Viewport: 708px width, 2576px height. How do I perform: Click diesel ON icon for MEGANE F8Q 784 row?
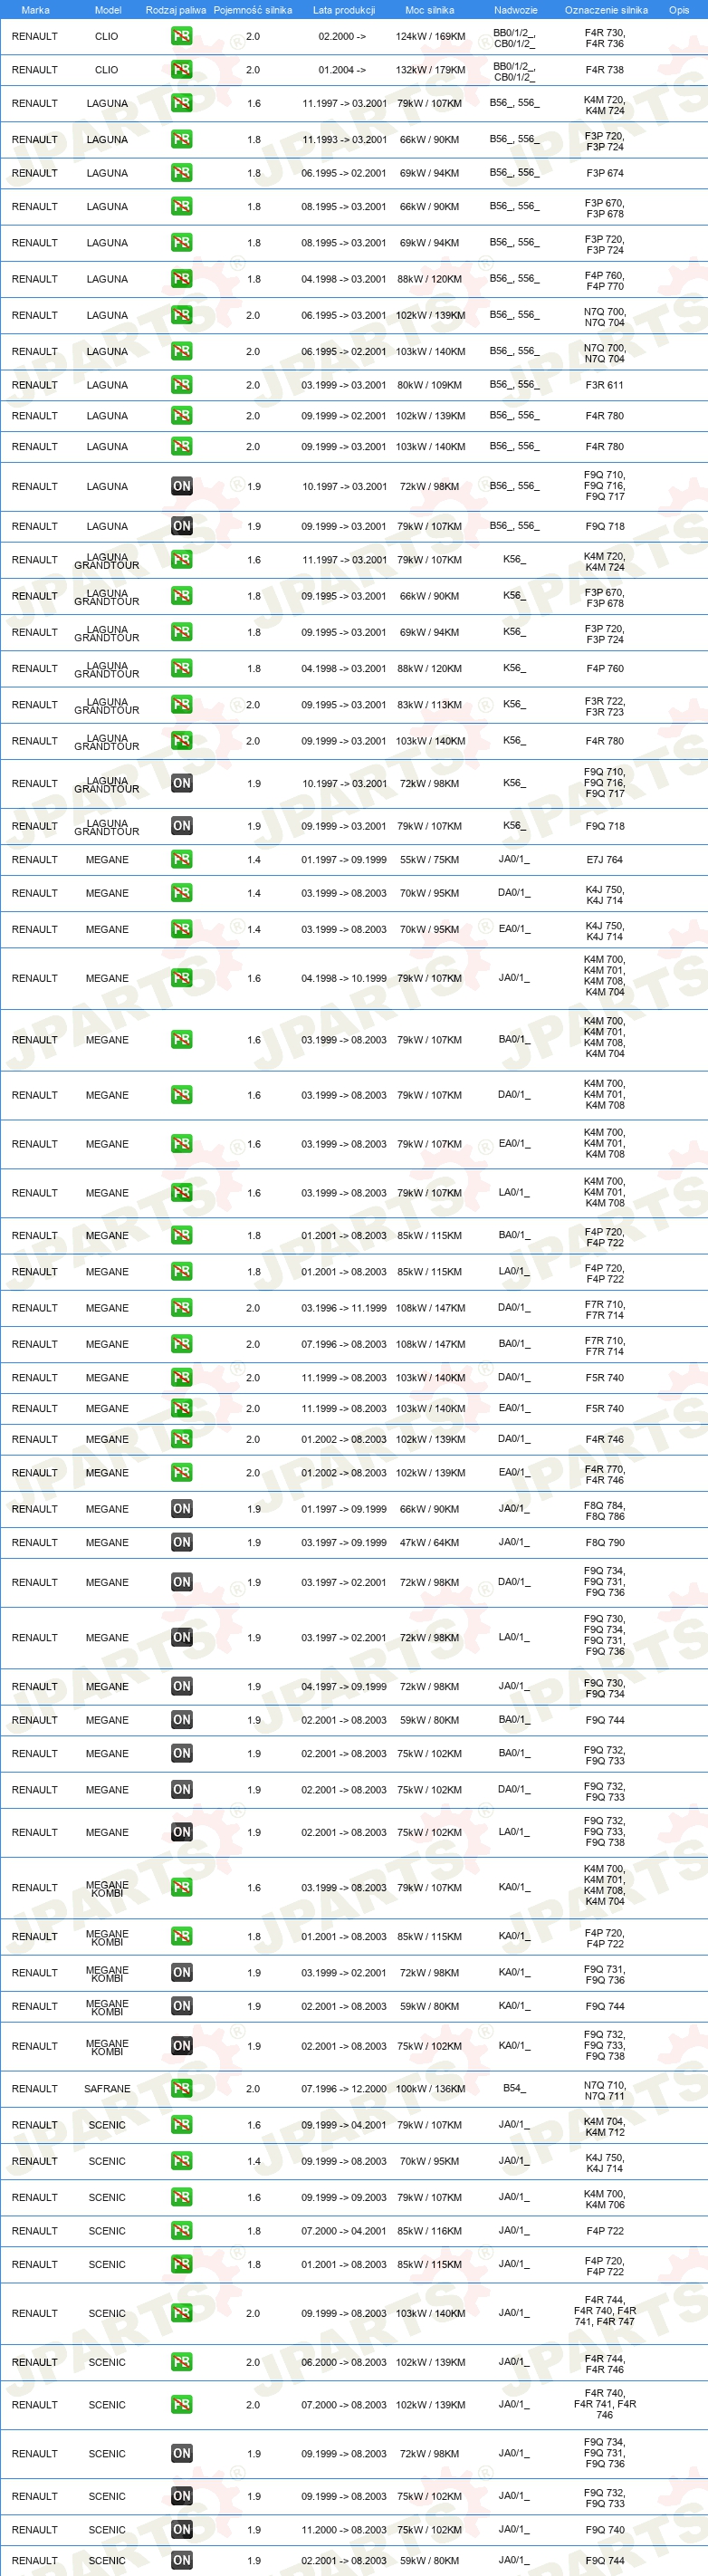tap(181, 1509)
